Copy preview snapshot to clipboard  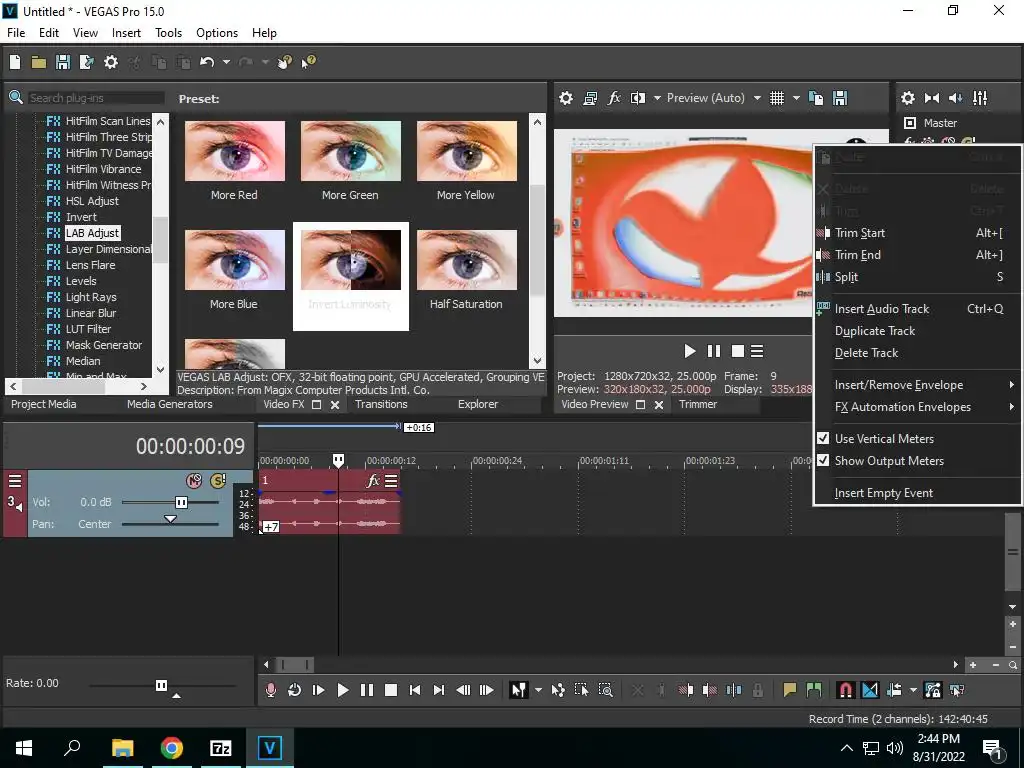(816, 98)
